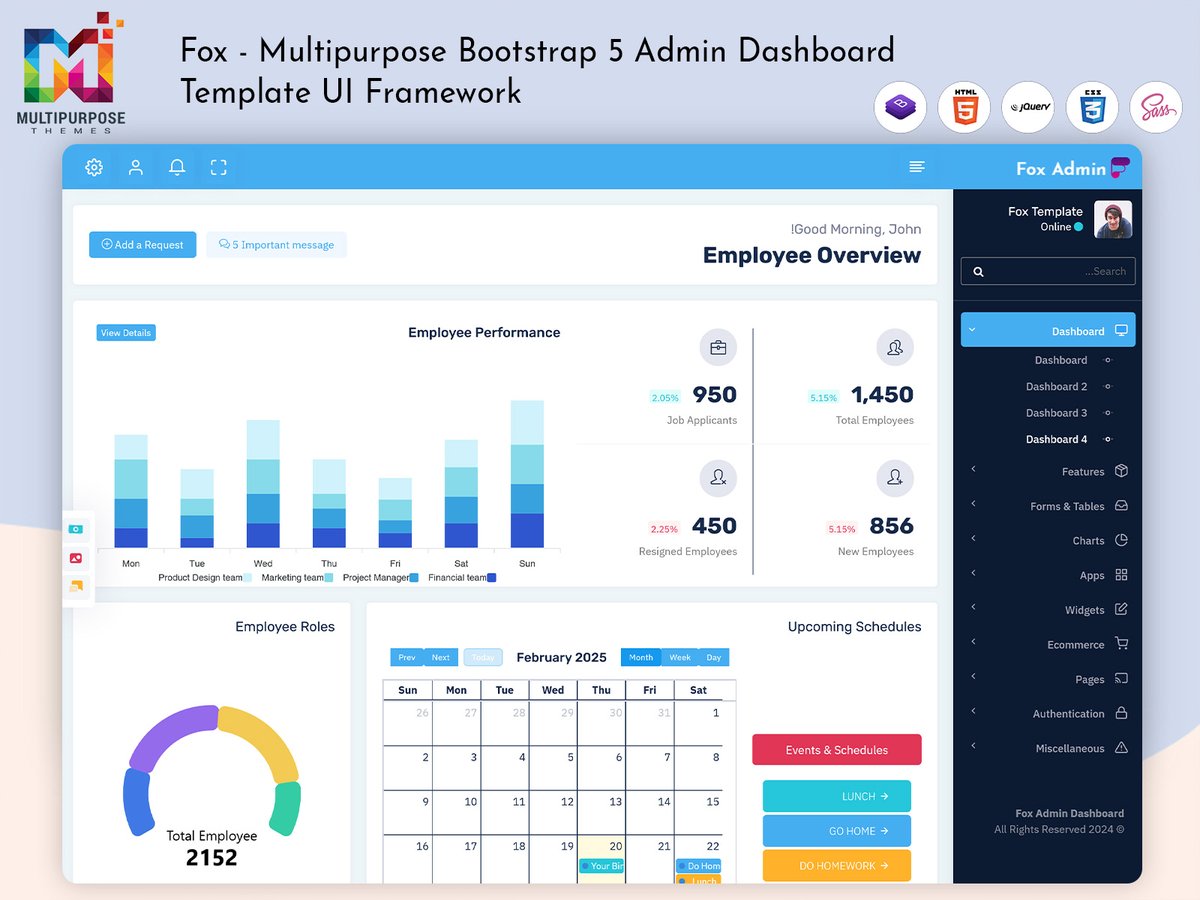
Task: Expand the Widgets menu chevron
Action: point(973,607)
